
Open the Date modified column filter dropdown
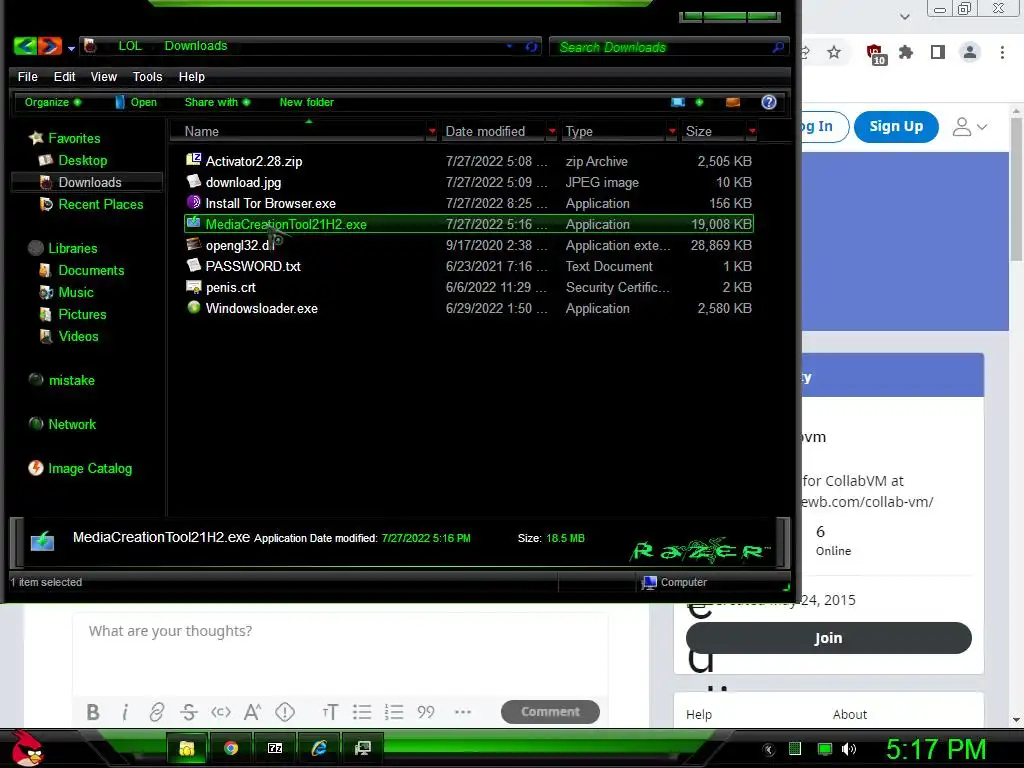(552, 131)
